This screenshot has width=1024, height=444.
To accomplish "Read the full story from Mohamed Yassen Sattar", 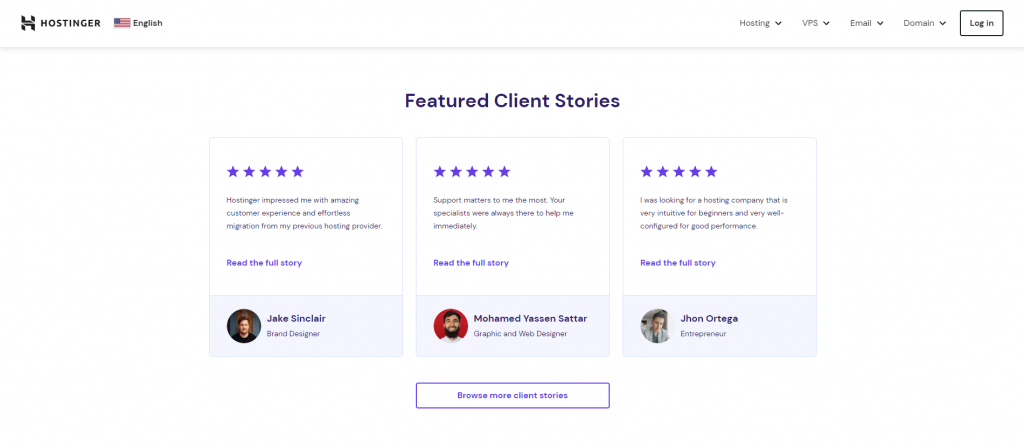I will [471, 263].
